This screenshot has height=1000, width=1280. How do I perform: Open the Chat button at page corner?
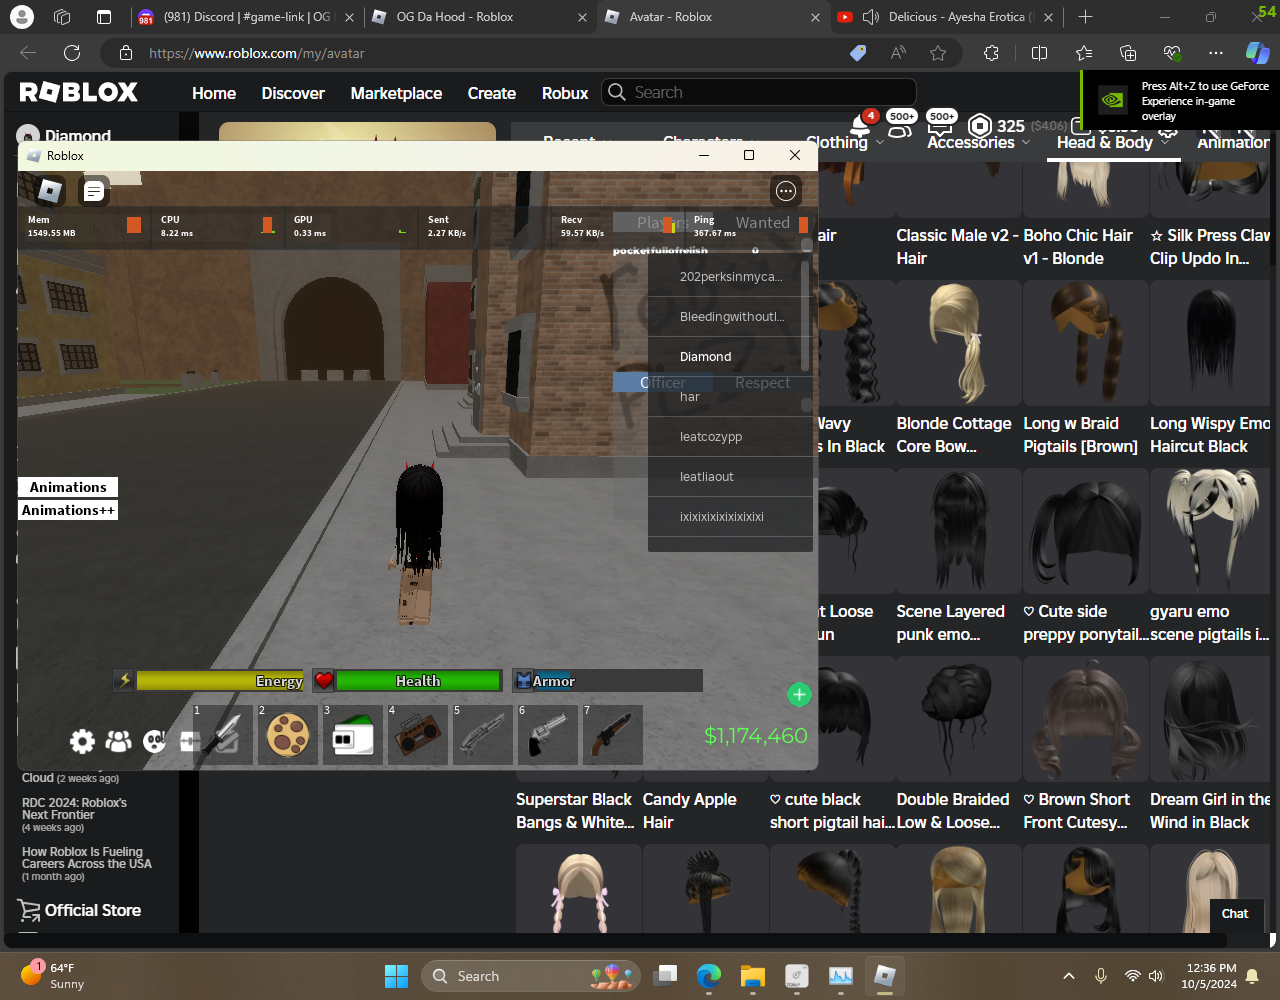click(x=1235, y=913)
